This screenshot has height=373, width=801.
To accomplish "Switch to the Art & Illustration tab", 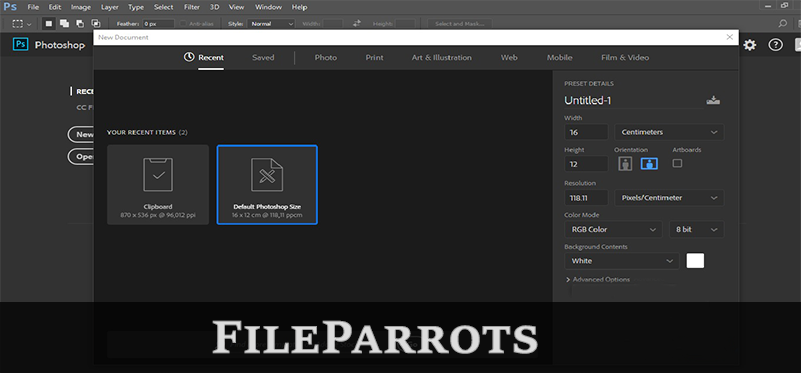I will 442,58.
